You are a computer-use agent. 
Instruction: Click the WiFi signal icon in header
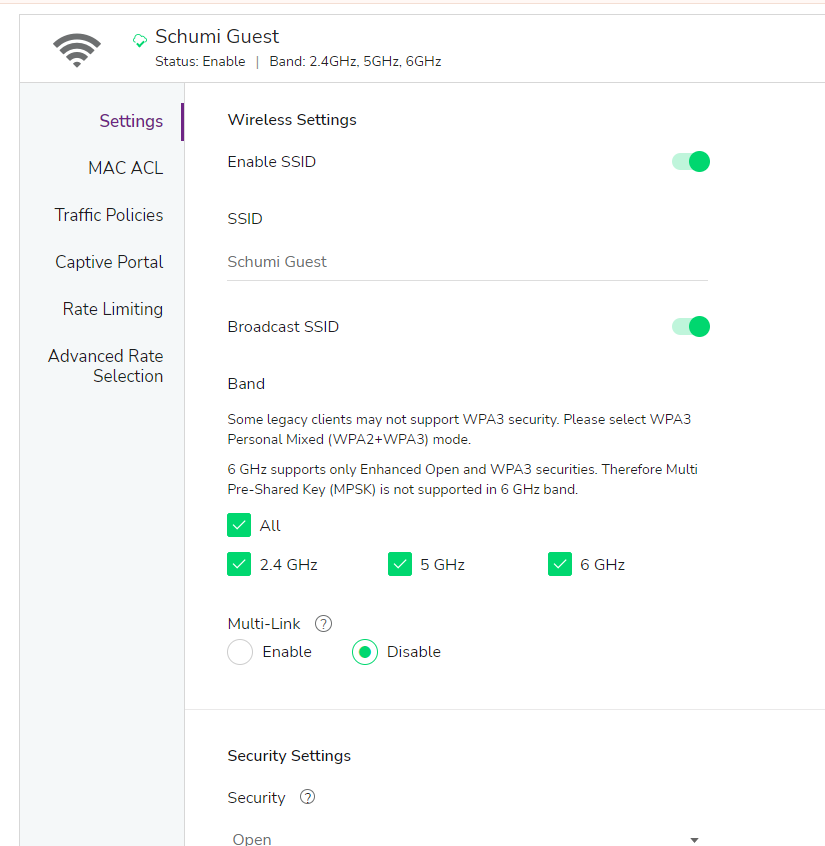coord(76,47)
